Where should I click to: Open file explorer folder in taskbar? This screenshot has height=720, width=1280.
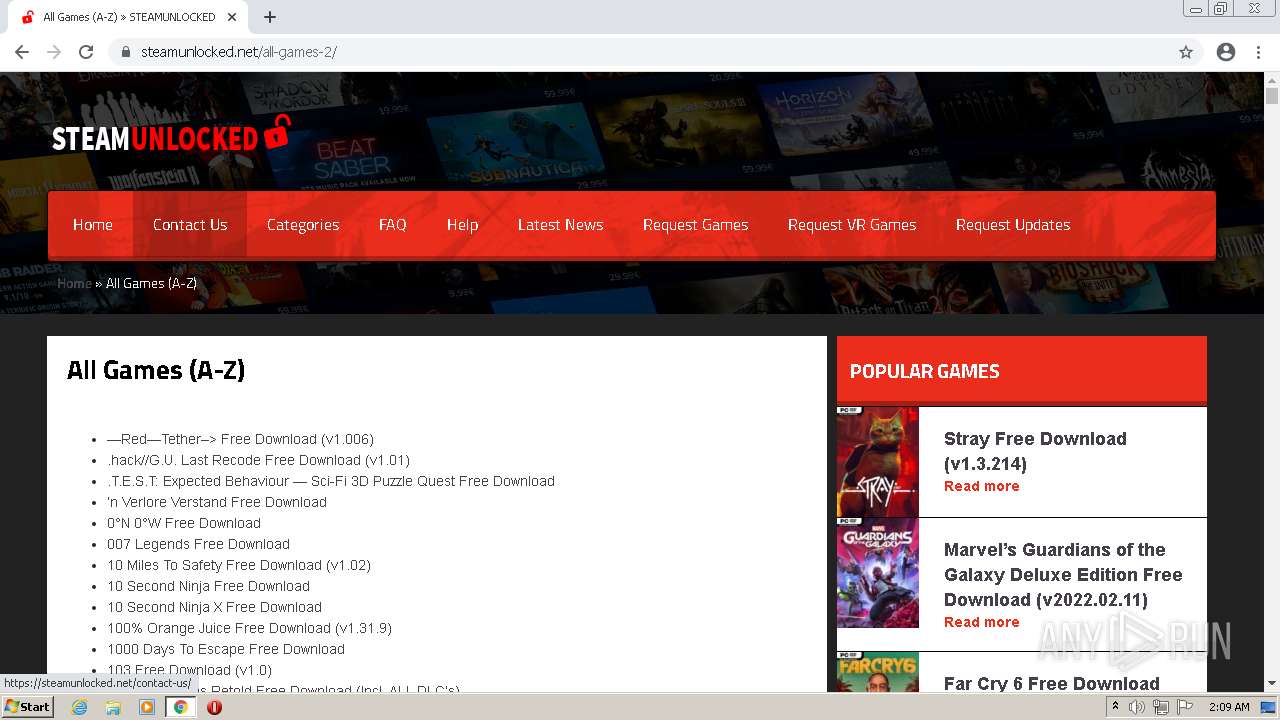pos(113,707)
